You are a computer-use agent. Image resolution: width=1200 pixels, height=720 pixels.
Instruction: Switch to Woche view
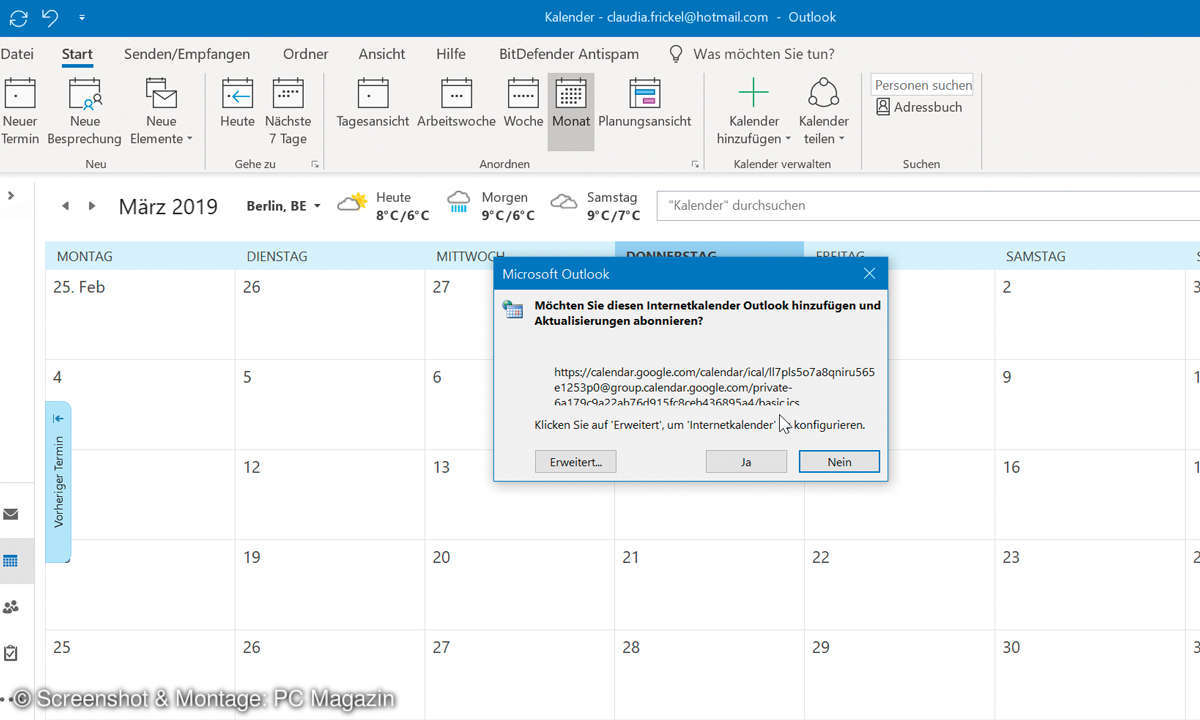523,103
